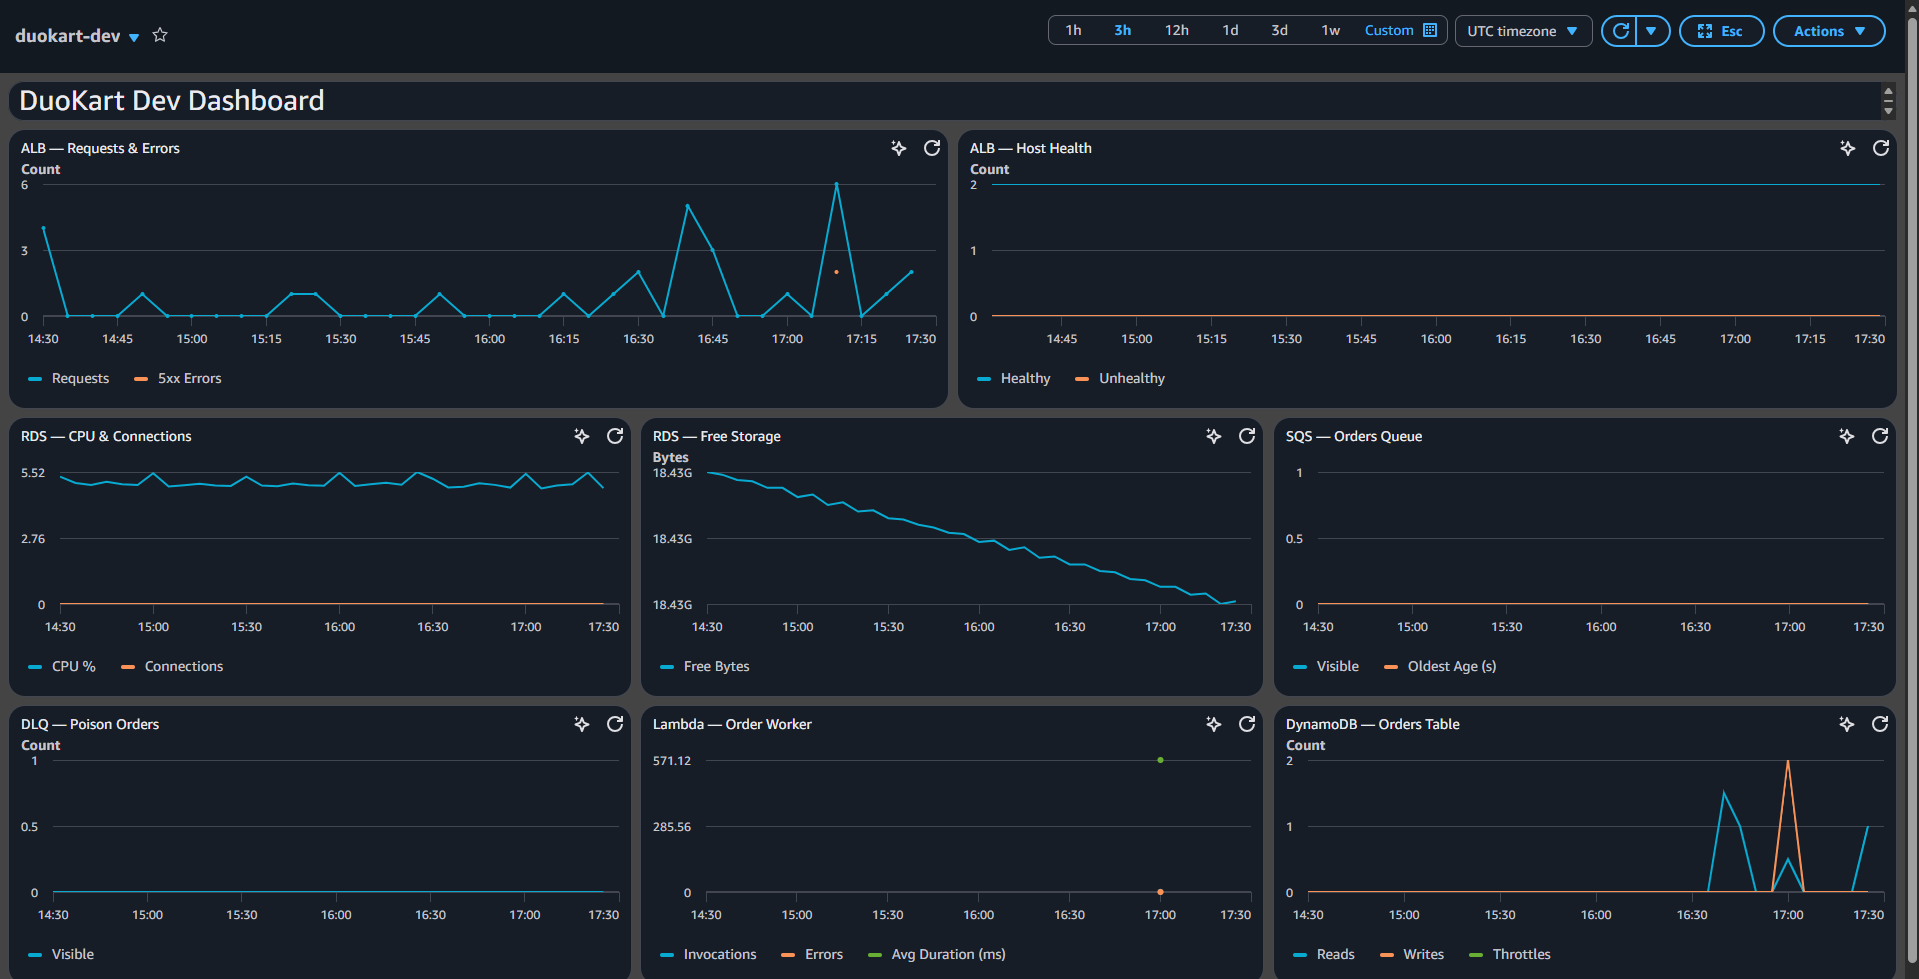Refresh the DLQ Poison Orders widget
The image size is (1919, 979).
pos(615,724)
